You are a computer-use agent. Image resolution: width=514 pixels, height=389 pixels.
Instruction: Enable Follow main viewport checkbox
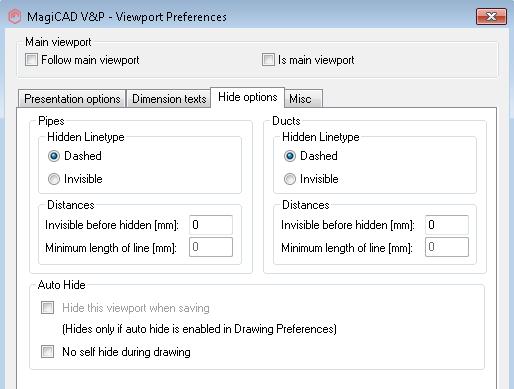click(x=32, y=60)
